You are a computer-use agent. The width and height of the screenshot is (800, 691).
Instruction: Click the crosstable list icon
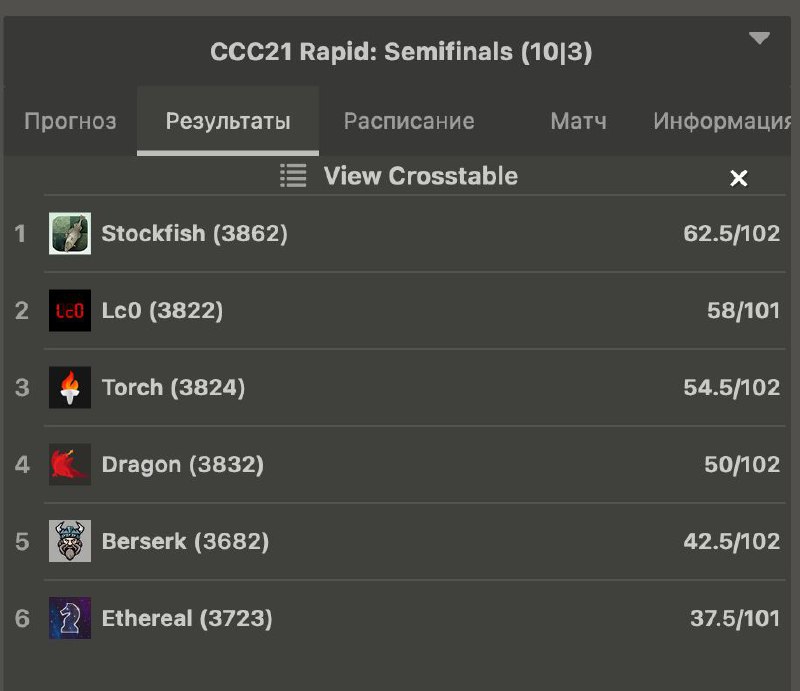point(293,176)
